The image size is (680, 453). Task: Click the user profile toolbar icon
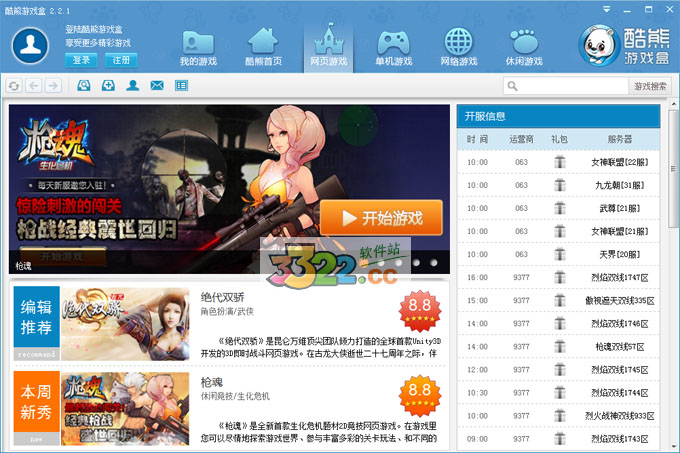133,85
